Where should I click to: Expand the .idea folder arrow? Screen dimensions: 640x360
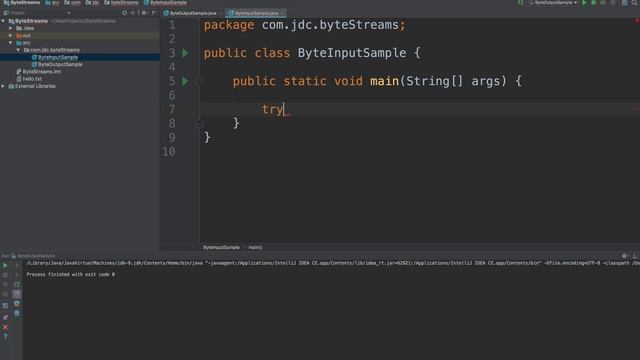pos(11,28)
